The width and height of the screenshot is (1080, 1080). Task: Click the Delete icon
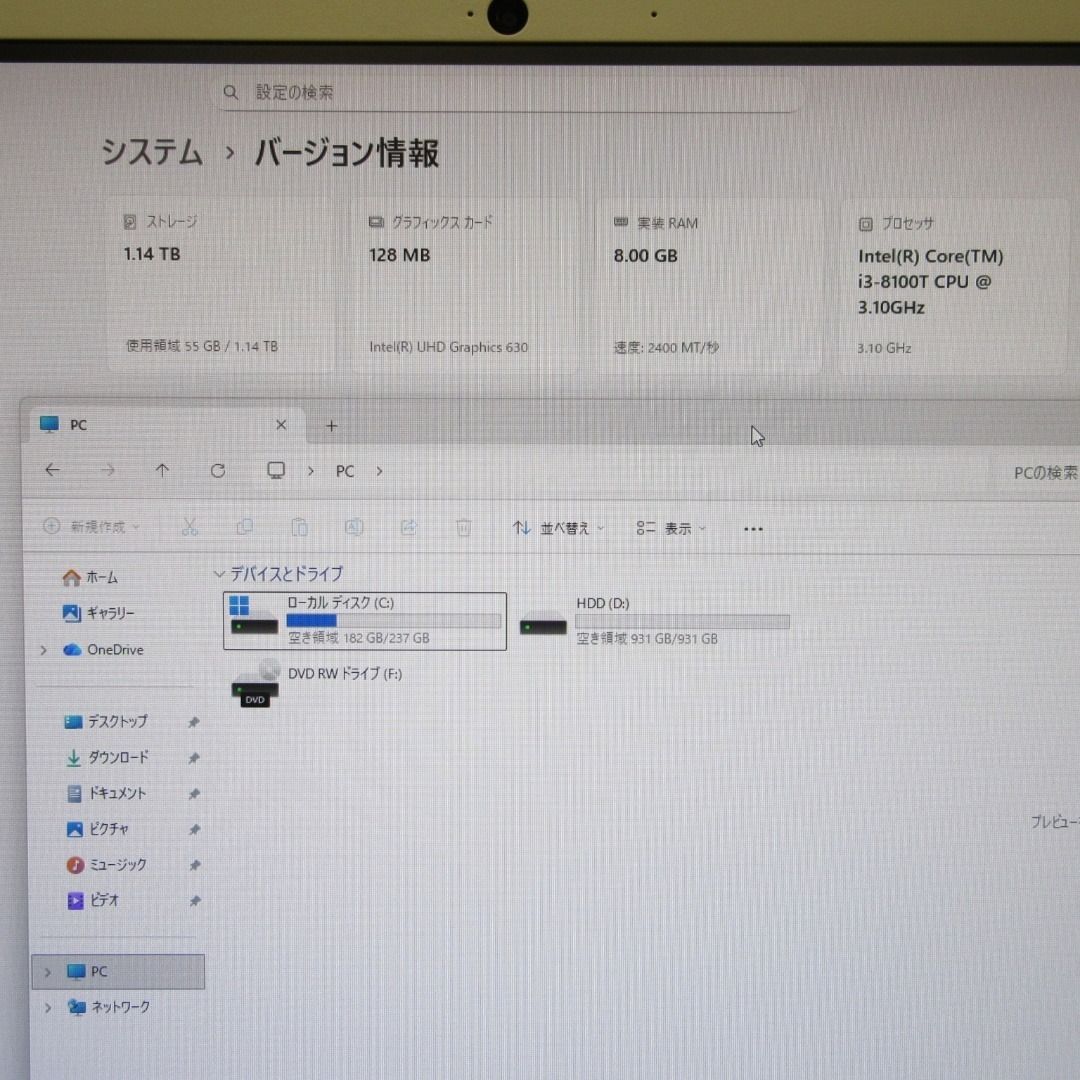coord(463,527)
